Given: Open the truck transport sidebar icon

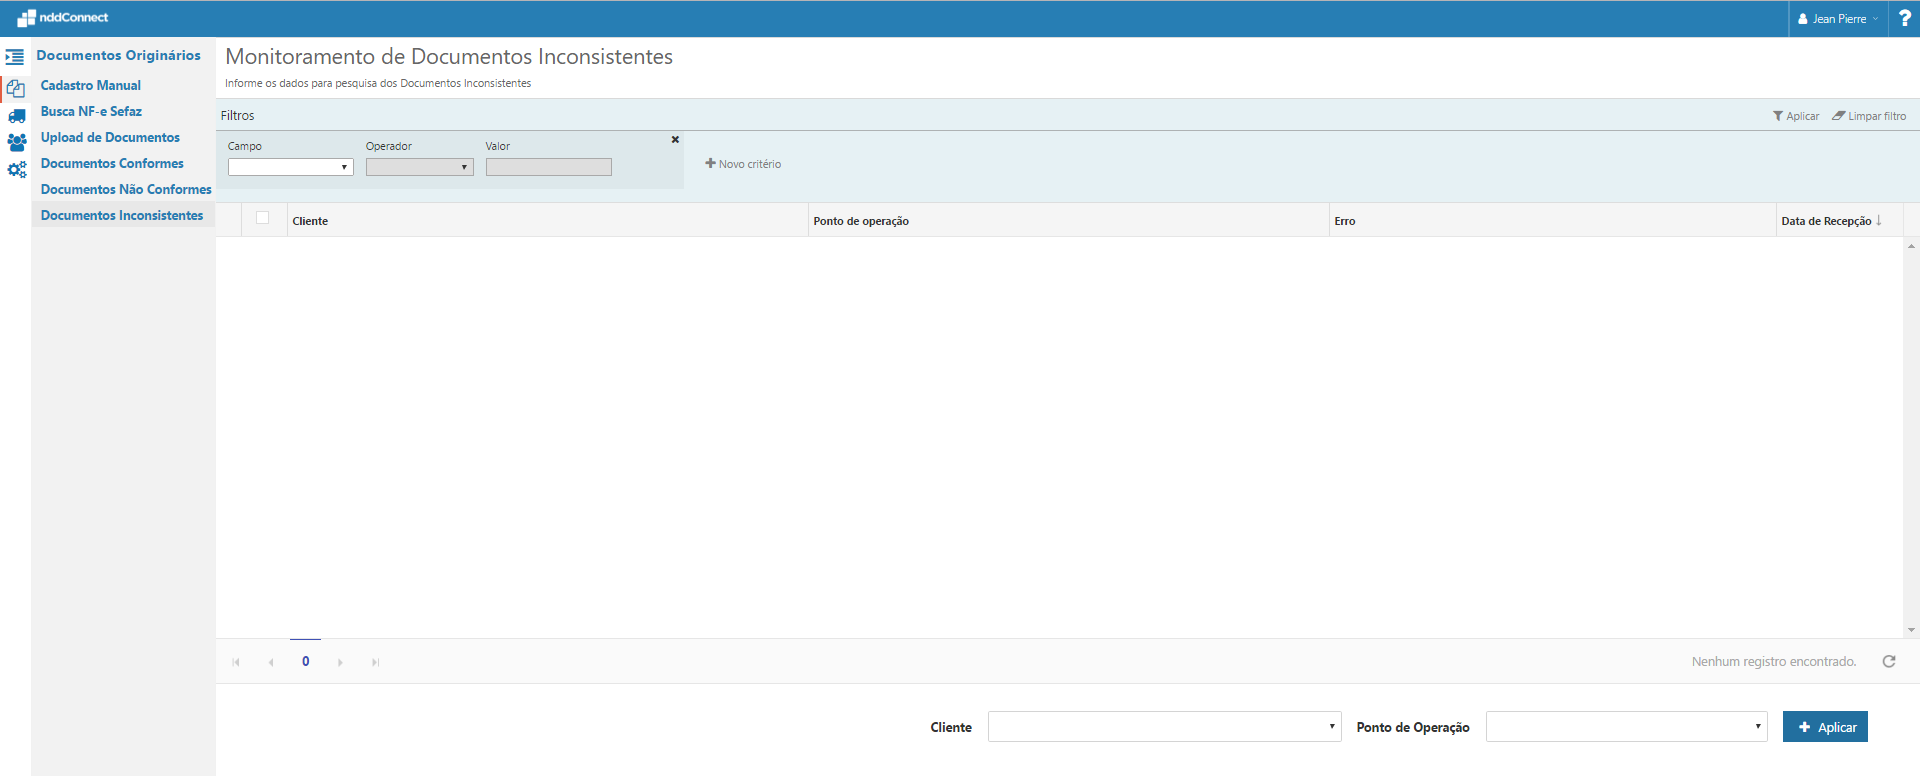Looking at the screenshot, I should tap(16, 116).
